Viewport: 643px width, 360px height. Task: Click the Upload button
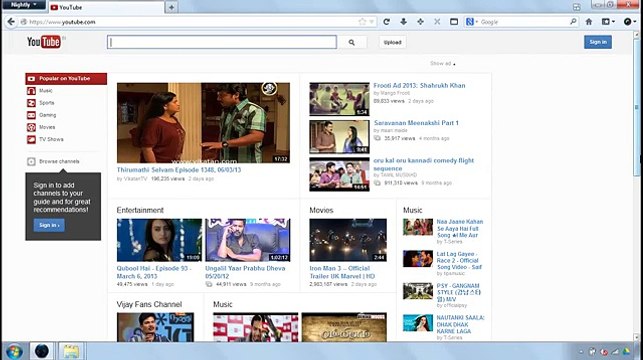point(392,42)
